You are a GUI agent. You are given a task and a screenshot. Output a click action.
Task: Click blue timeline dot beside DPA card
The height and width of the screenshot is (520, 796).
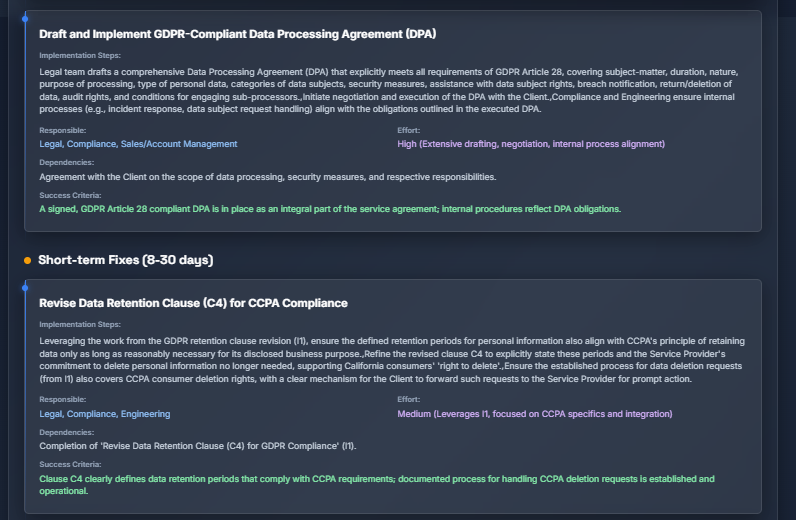(x=25, y=19)
